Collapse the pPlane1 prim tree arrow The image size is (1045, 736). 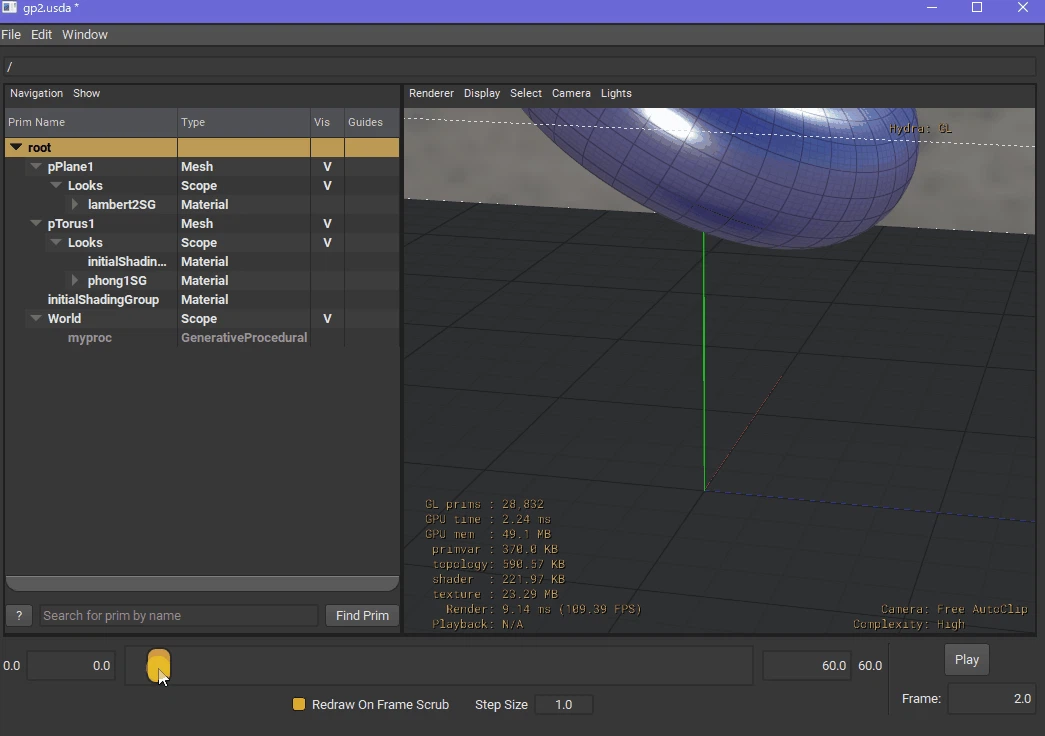pyautogui.click(x=36, y=166)
